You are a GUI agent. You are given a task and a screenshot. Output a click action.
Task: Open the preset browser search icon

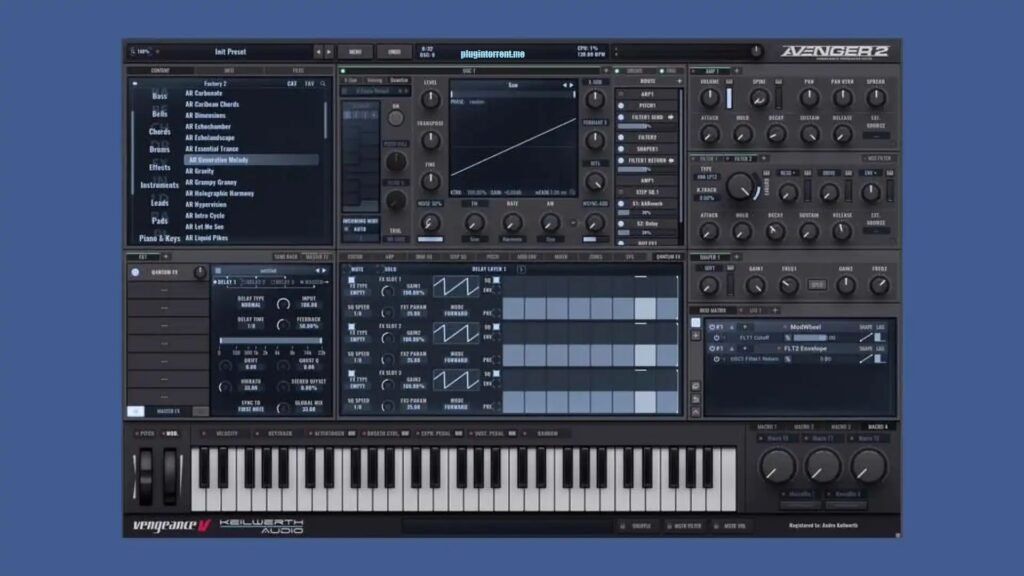(323, 84)
